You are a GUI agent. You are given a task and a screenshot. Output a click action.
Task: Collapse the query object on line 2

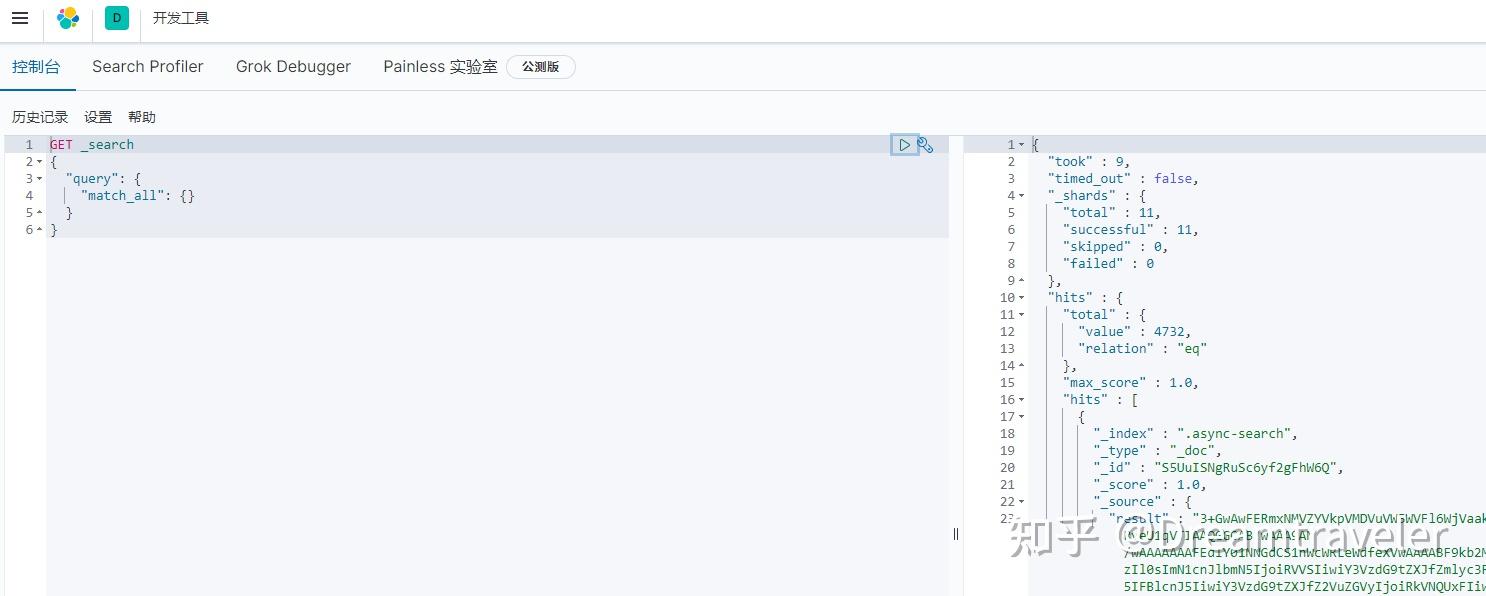(39, 161)
